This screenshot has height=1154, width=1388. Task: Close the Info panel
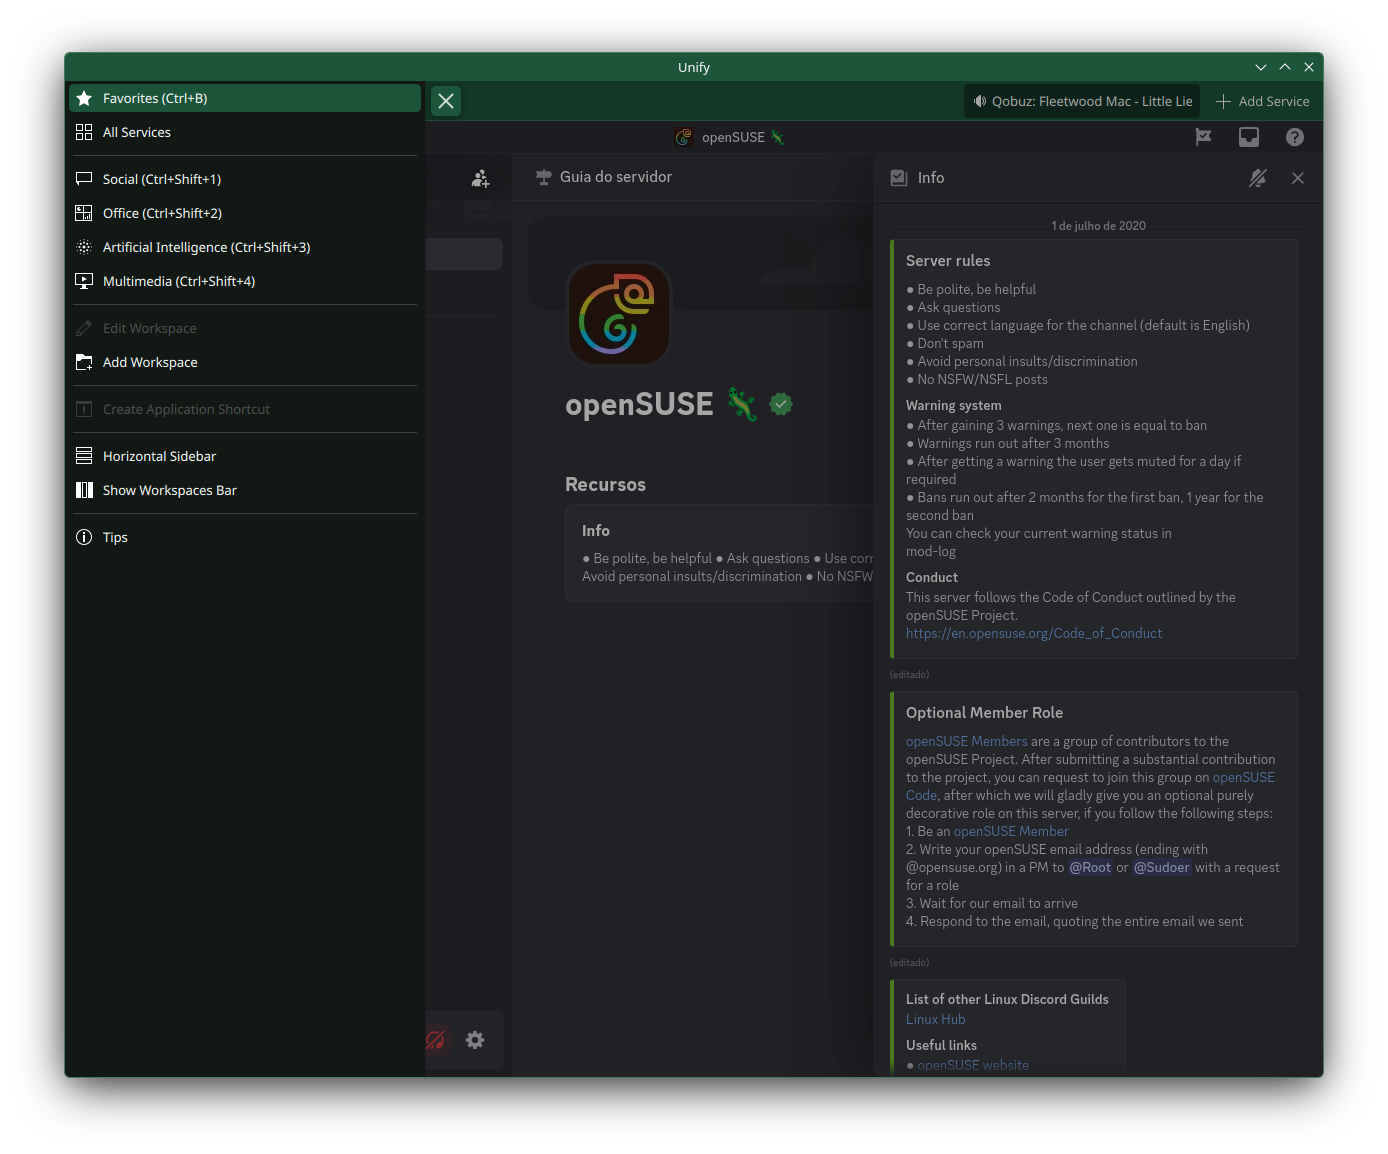(1298, 178)
